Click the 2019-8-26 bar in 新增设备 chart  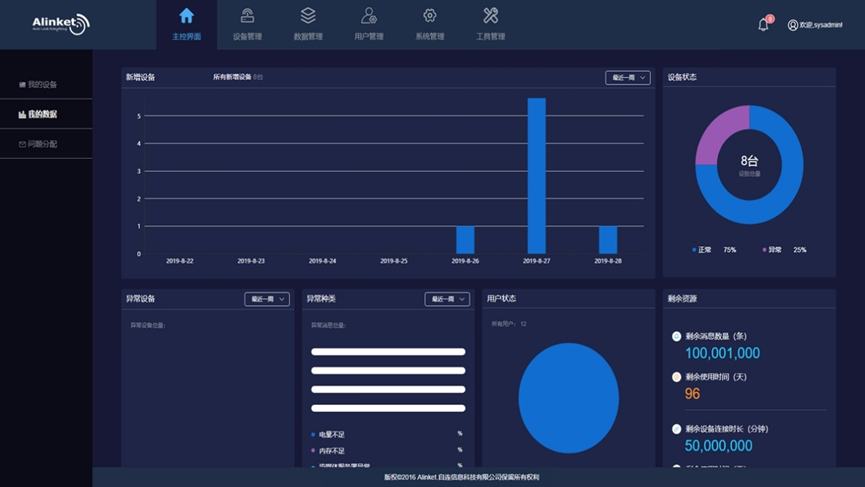[465, 240]
